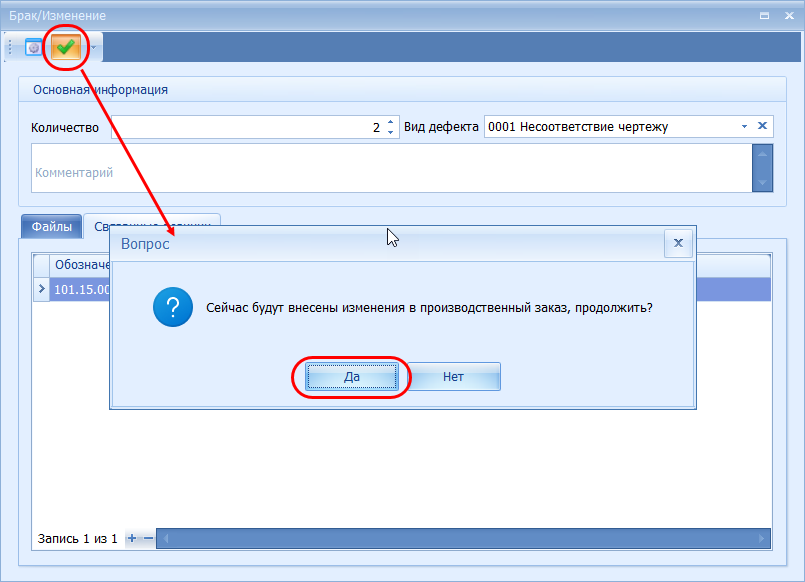Screen dimensions: 805x582
Task: Open the toolbar options dropdown arrow
Action: coord(93,47)
